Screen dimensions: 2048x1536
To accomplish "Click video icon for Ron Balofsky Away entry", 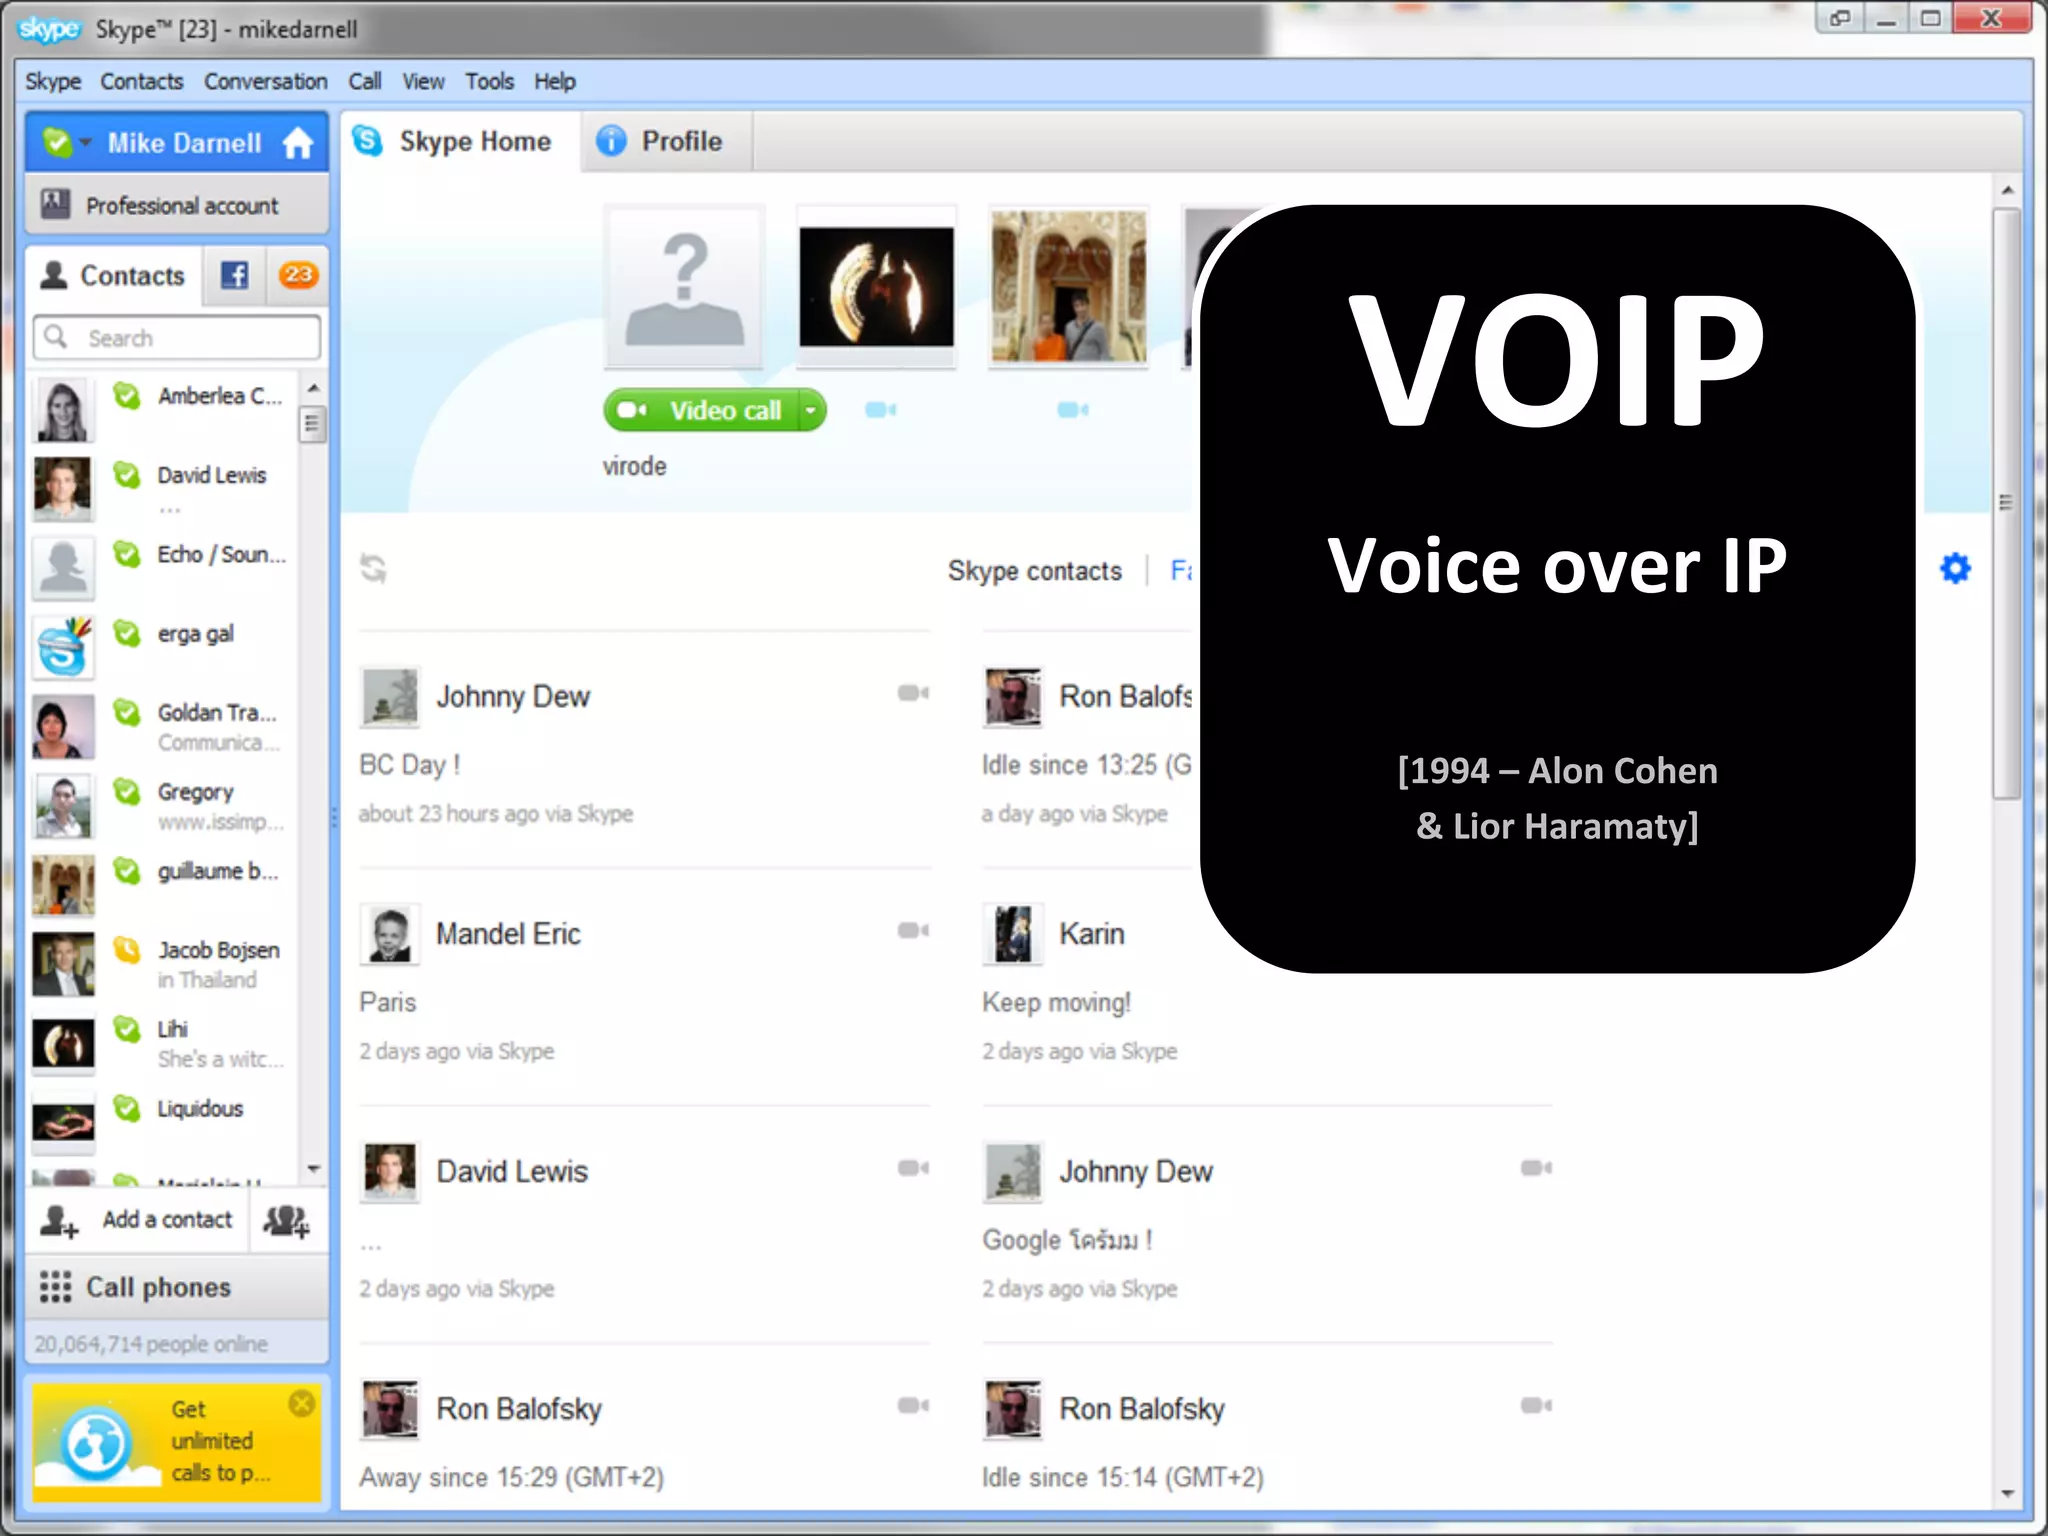I will point(913,1406).
